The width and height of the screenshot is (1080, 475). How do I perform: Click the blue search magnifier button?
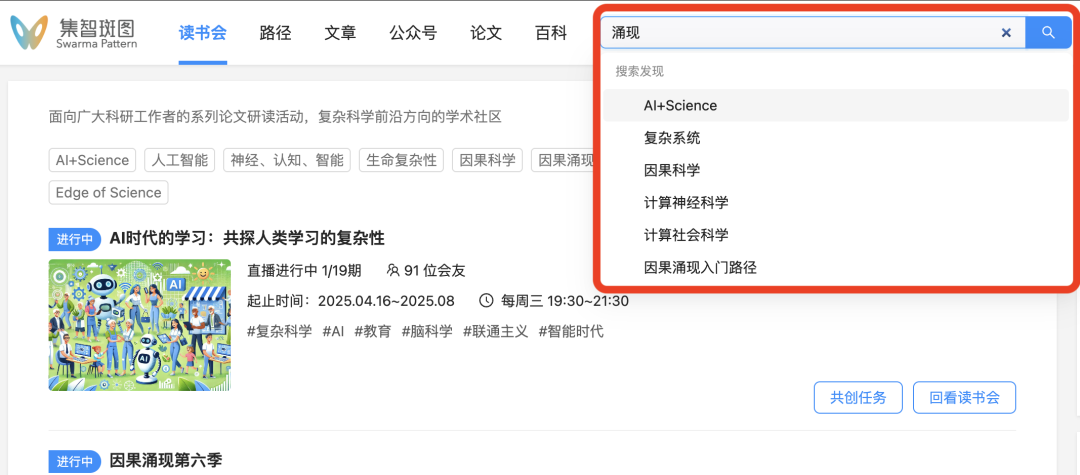1048,33
